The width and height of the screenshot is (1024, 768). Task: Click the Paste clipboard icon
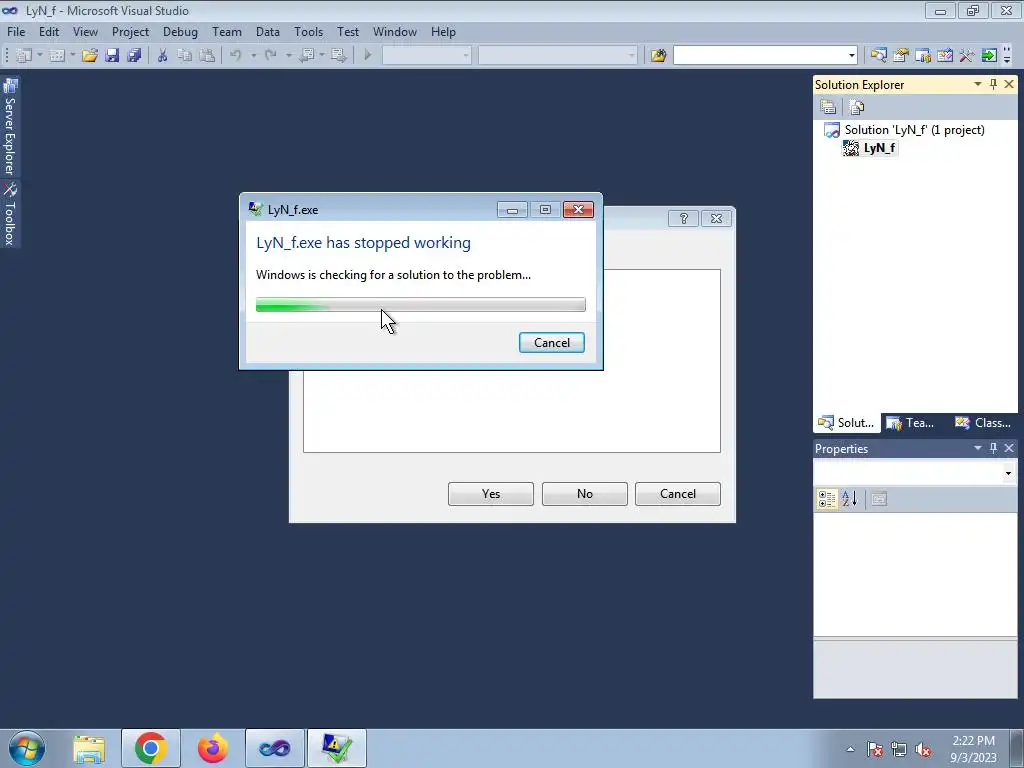pyautogui.click(x=207, y=56)
